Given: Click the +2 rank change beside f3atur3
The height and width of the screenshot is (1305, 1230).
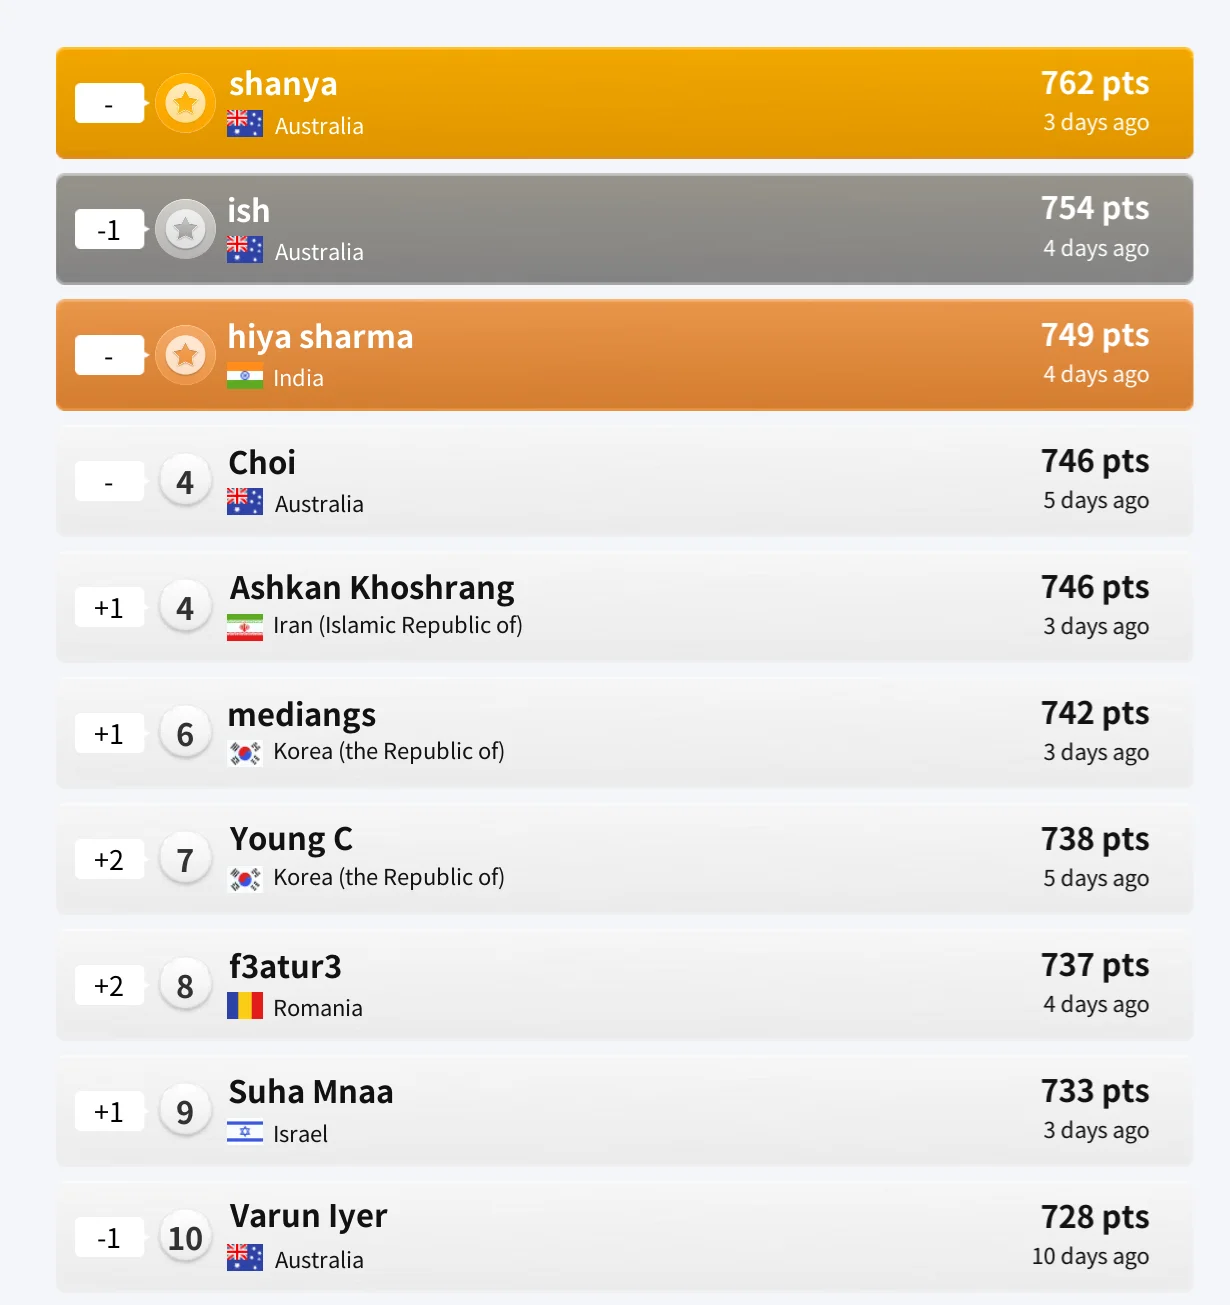Looking at the screenshot, I should click(109, 986).
